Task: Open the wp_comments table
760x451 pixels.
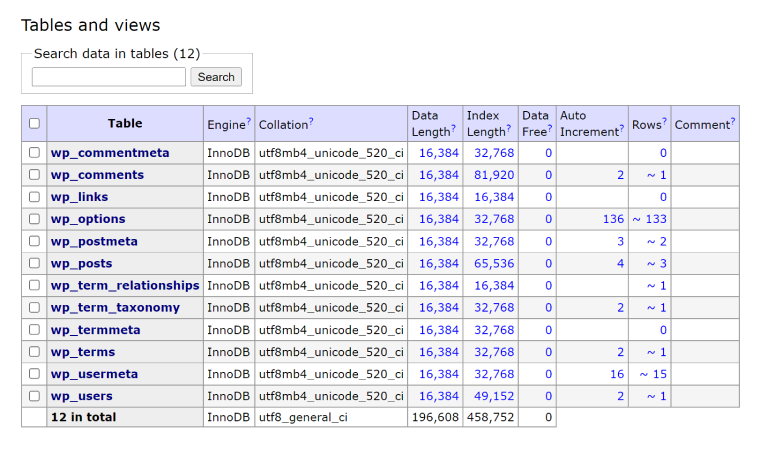Action: (97, 175)
